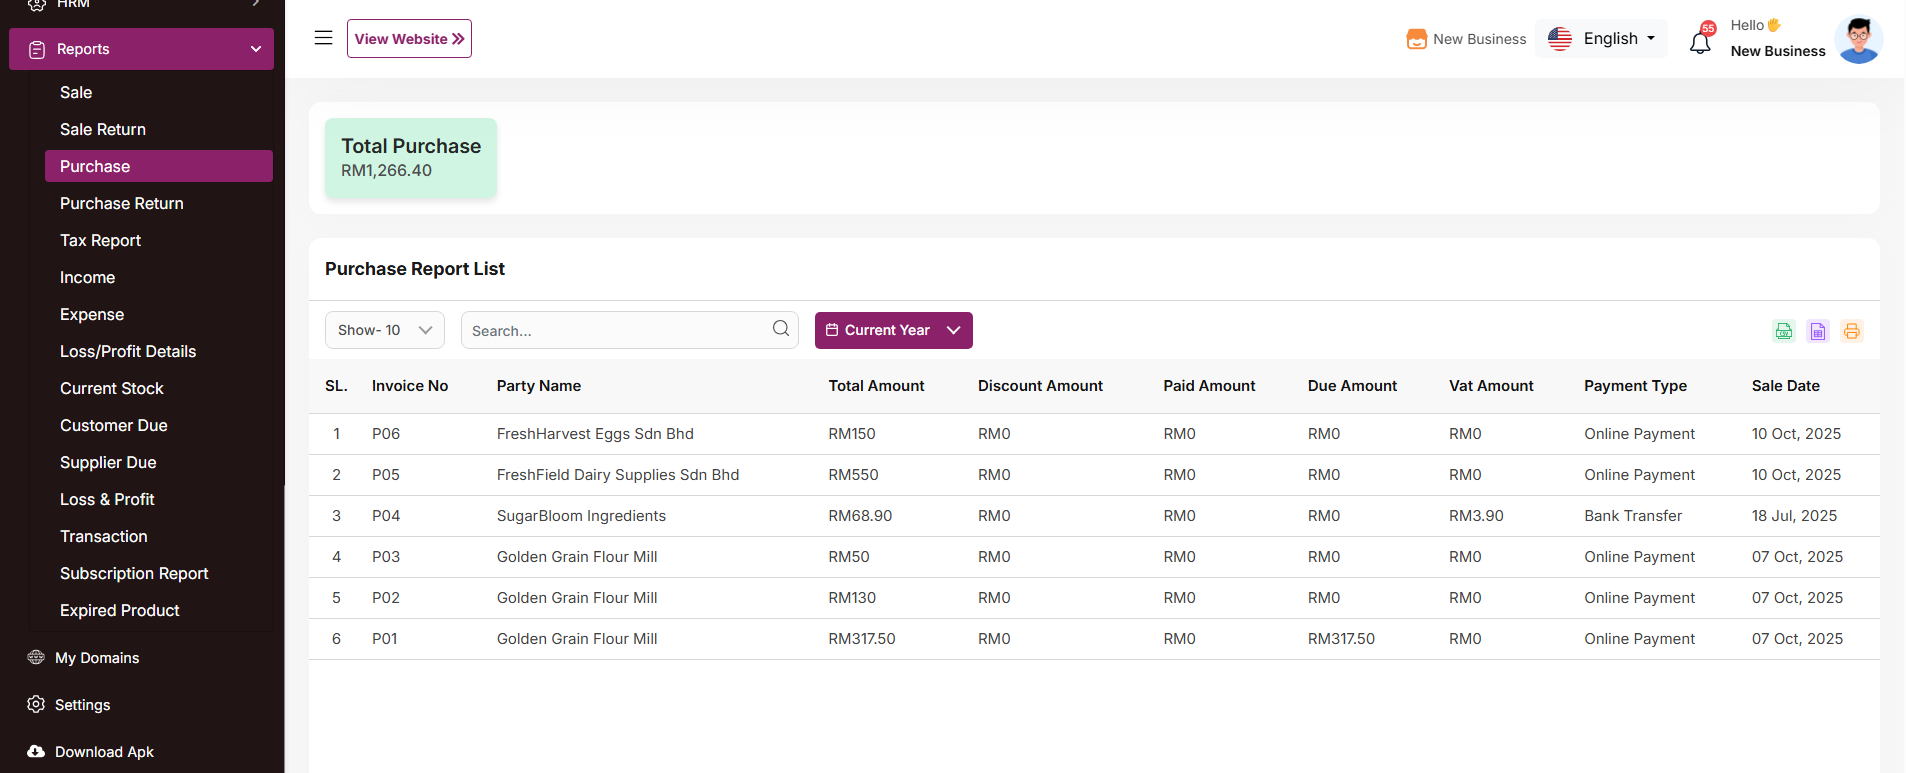The height and width of the screenshot is (773, 1906).
Task: Go to the Tax Report page
Action: click(x=100, y=240)
